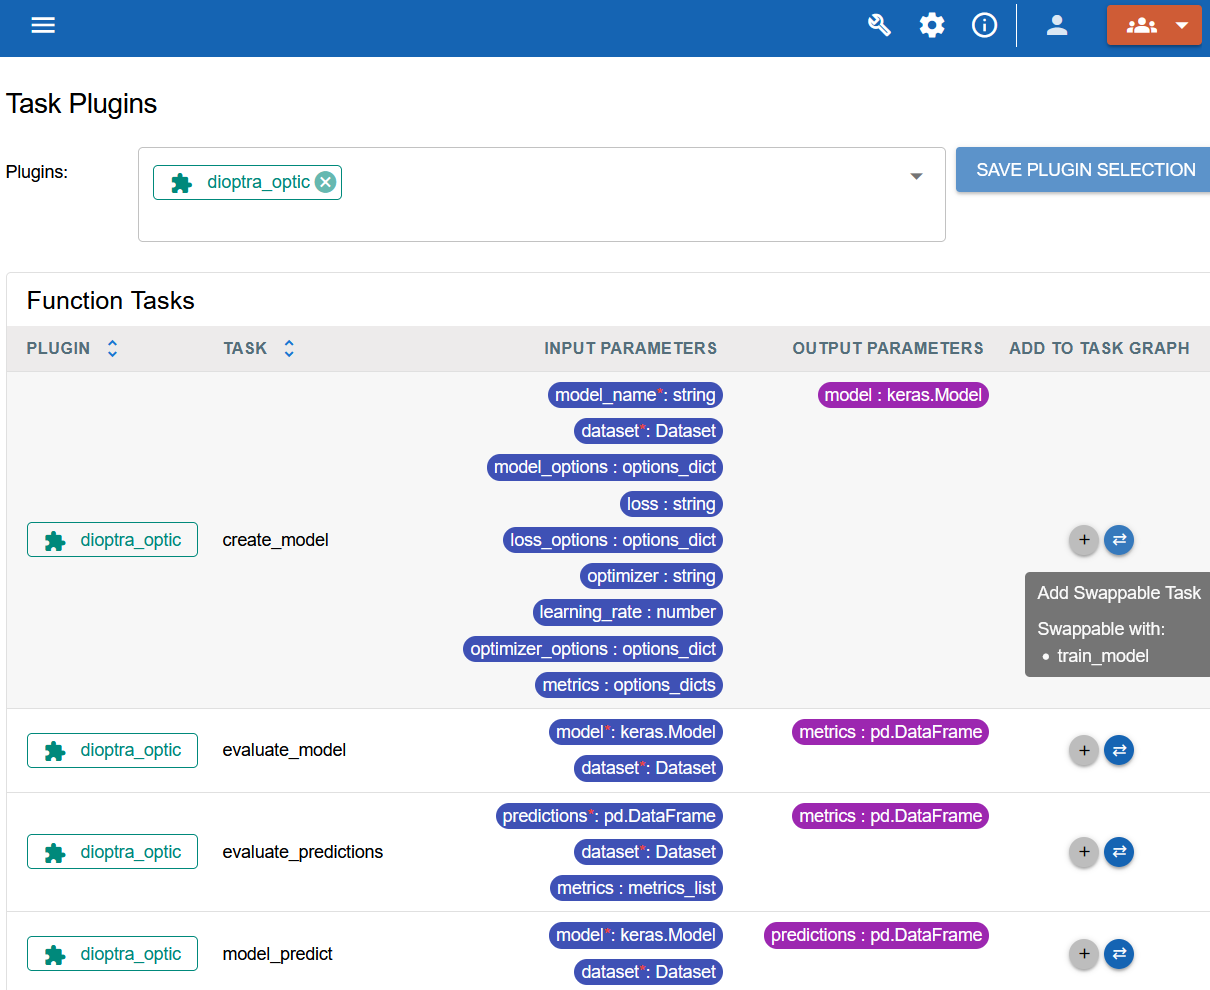Click predictions : pd.DataFrame output chip

[876, 935]
